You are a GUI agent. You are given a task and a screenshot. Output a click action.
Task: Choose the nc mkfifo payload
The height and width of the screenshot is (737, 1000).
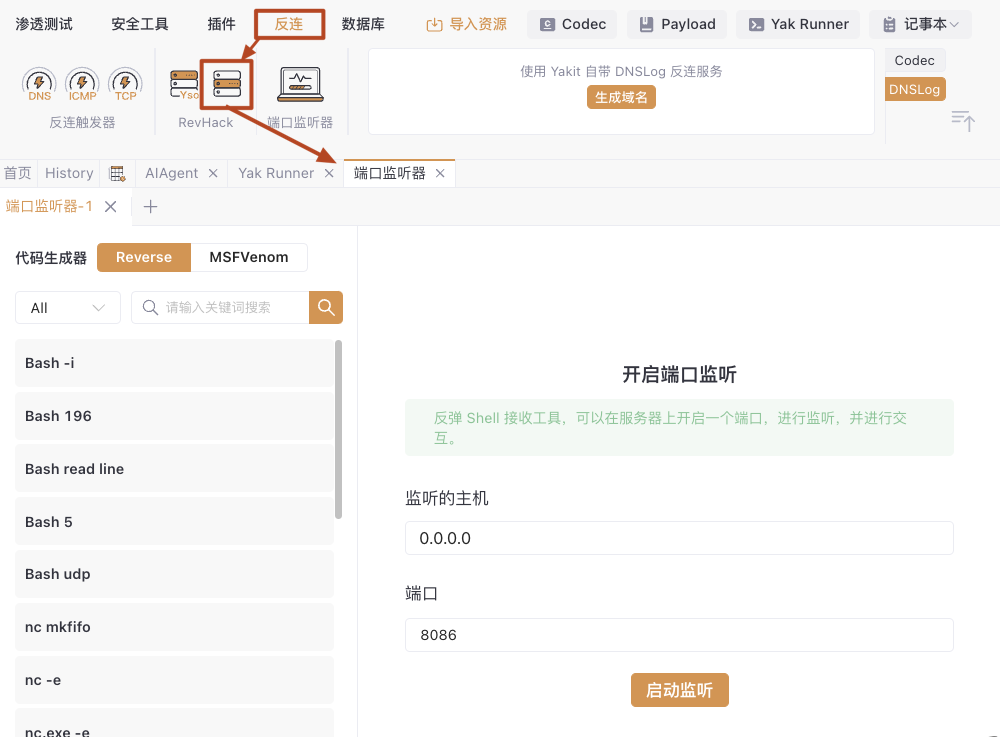pos(174,627)
